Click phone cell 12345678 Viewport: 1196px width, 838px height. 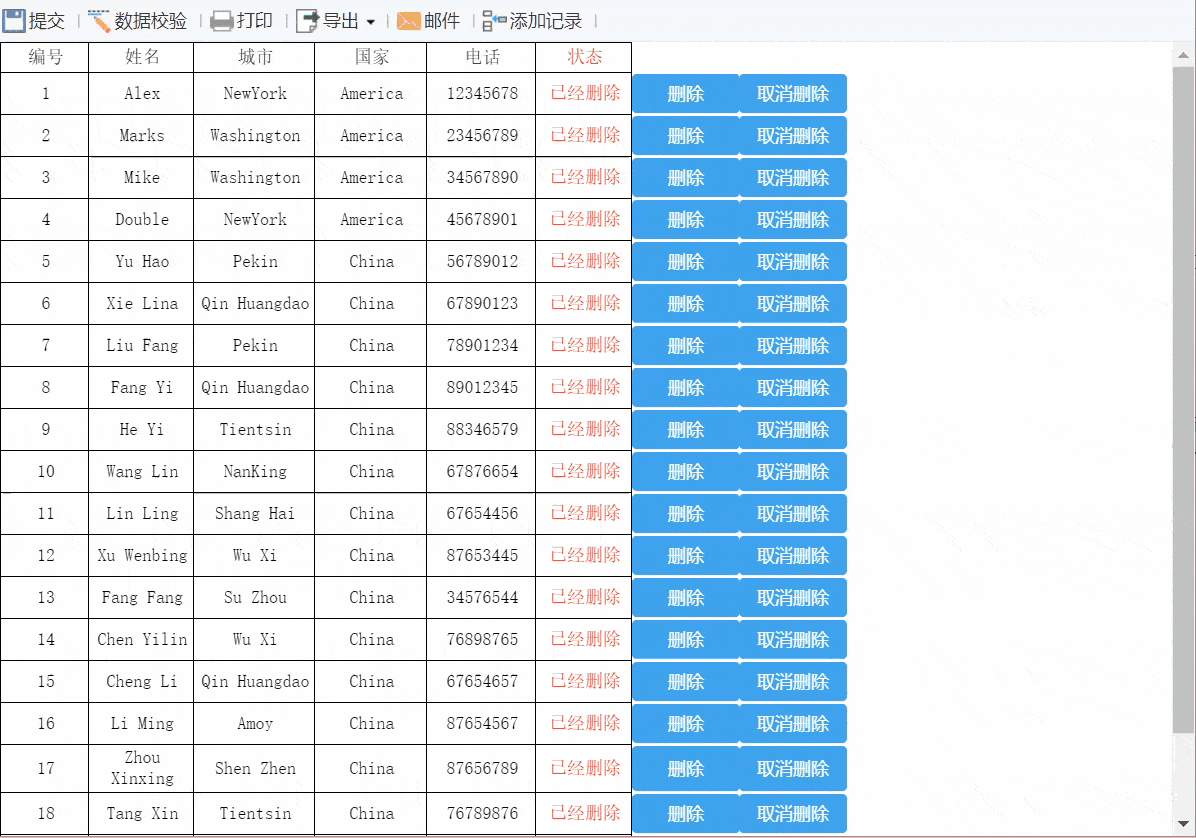click(x=481, y=94)
